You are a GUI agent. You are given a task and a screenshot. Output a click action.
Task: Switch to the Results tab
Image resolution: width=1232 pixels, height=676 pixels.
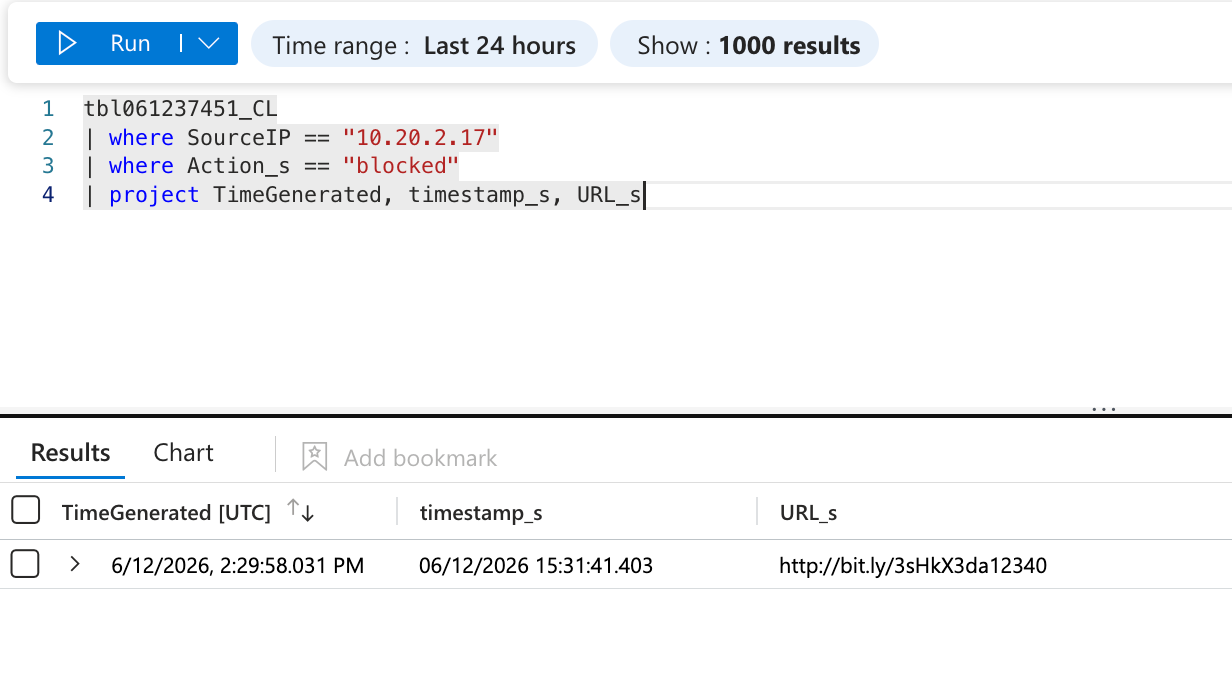pyautogui.click(x=70, y=452)
